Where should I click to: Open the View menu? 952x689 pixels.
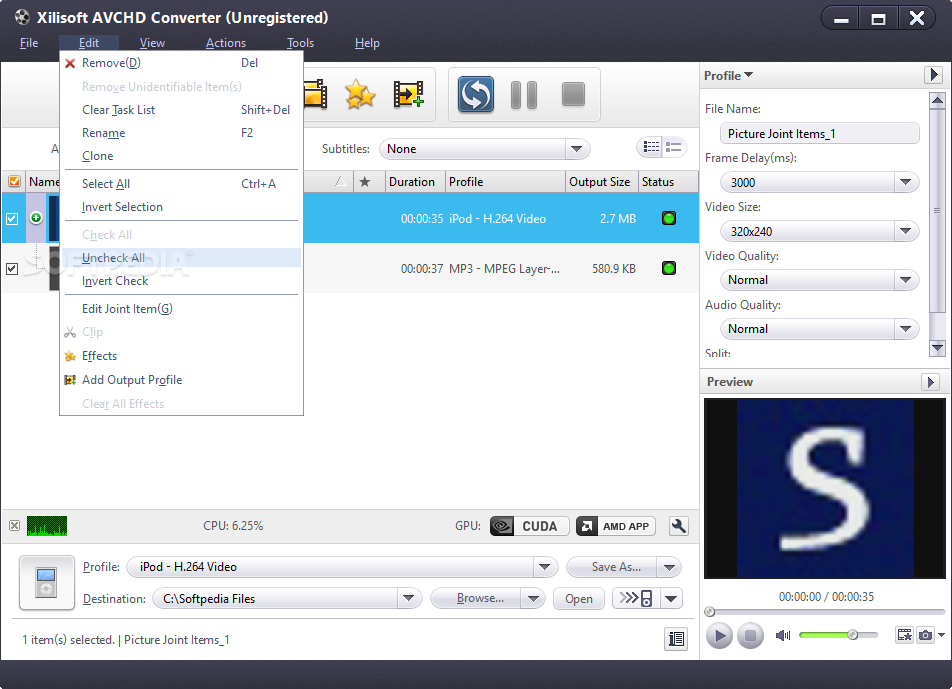152,43
